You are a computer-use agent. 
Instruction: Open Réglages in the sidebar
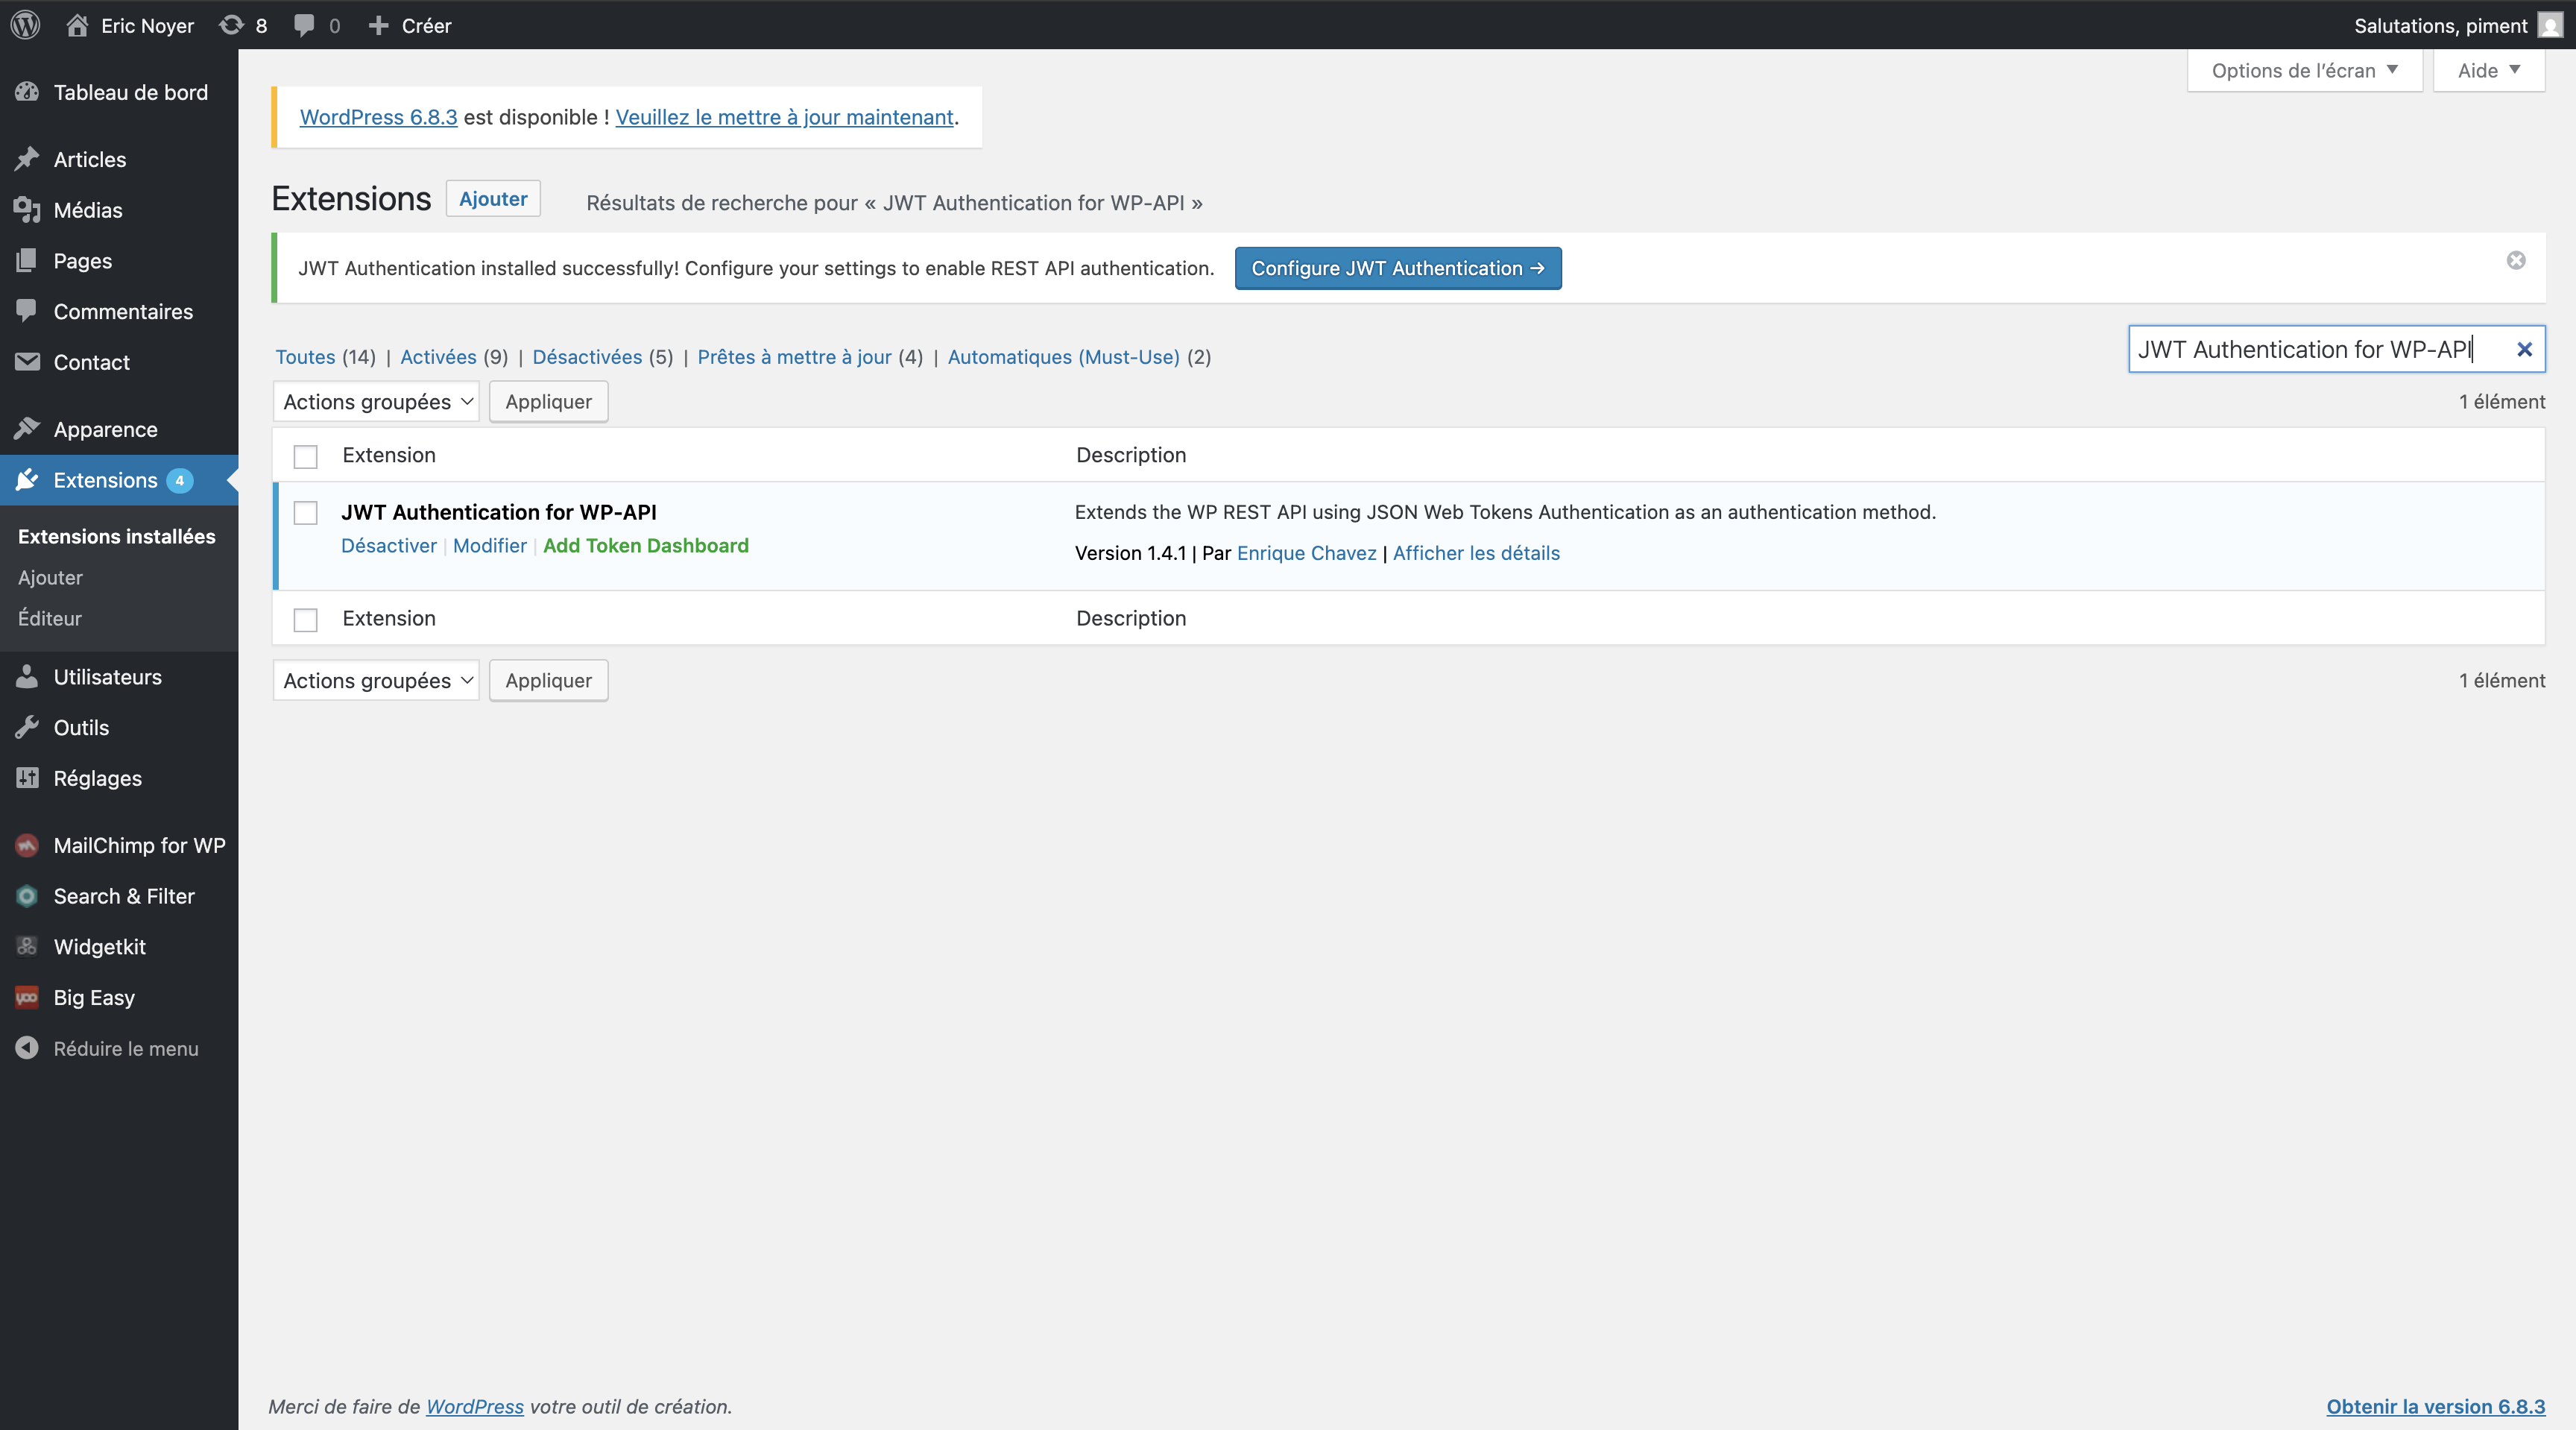(x=97, y=778)
